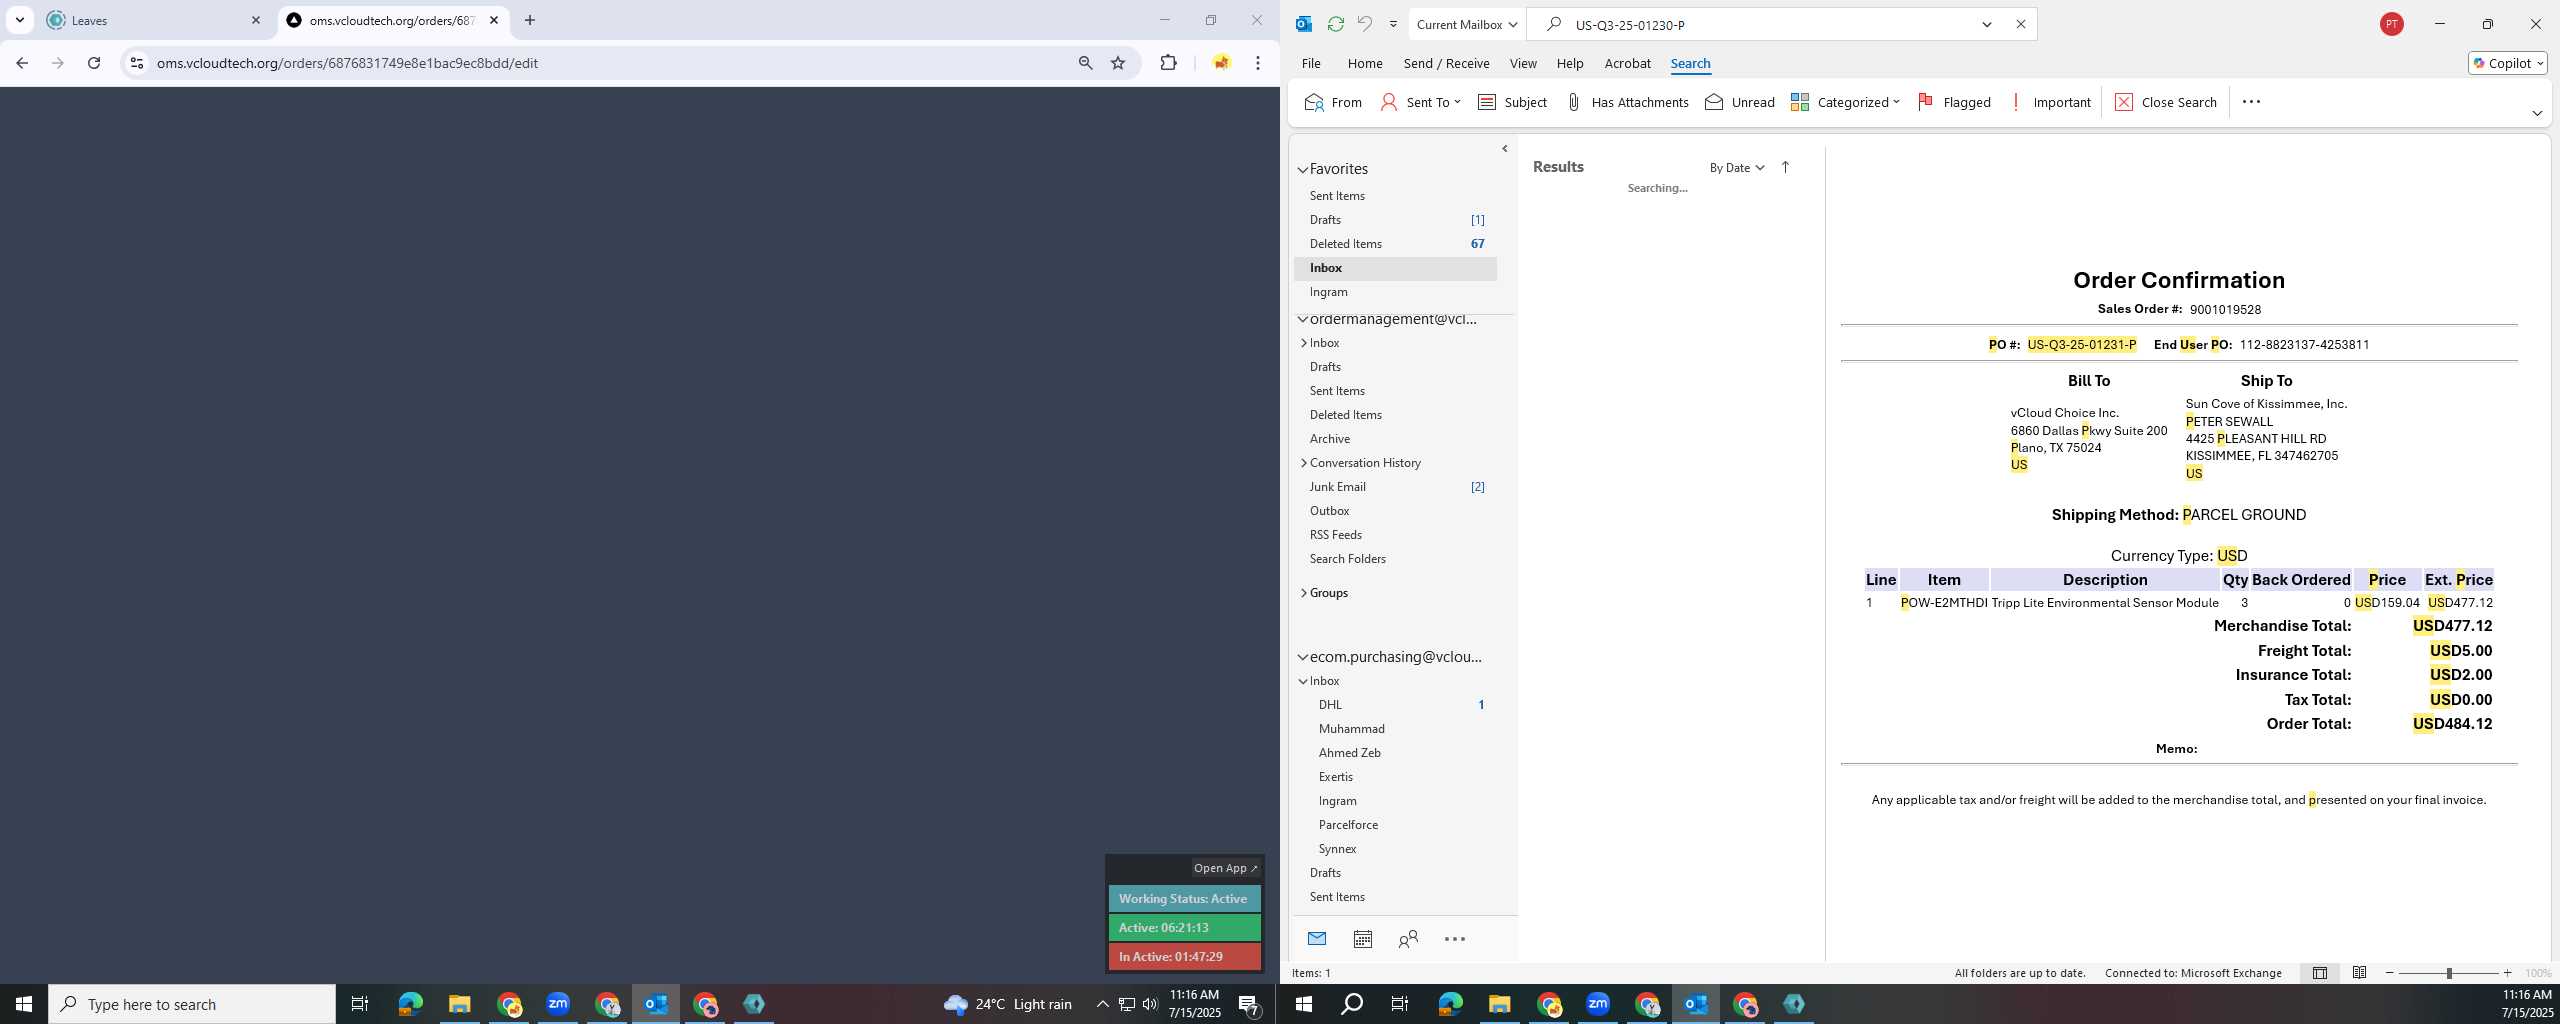Toggle the Has Attachments filter
This screenshot has width=2560, height=1024.
(1626, 102)
